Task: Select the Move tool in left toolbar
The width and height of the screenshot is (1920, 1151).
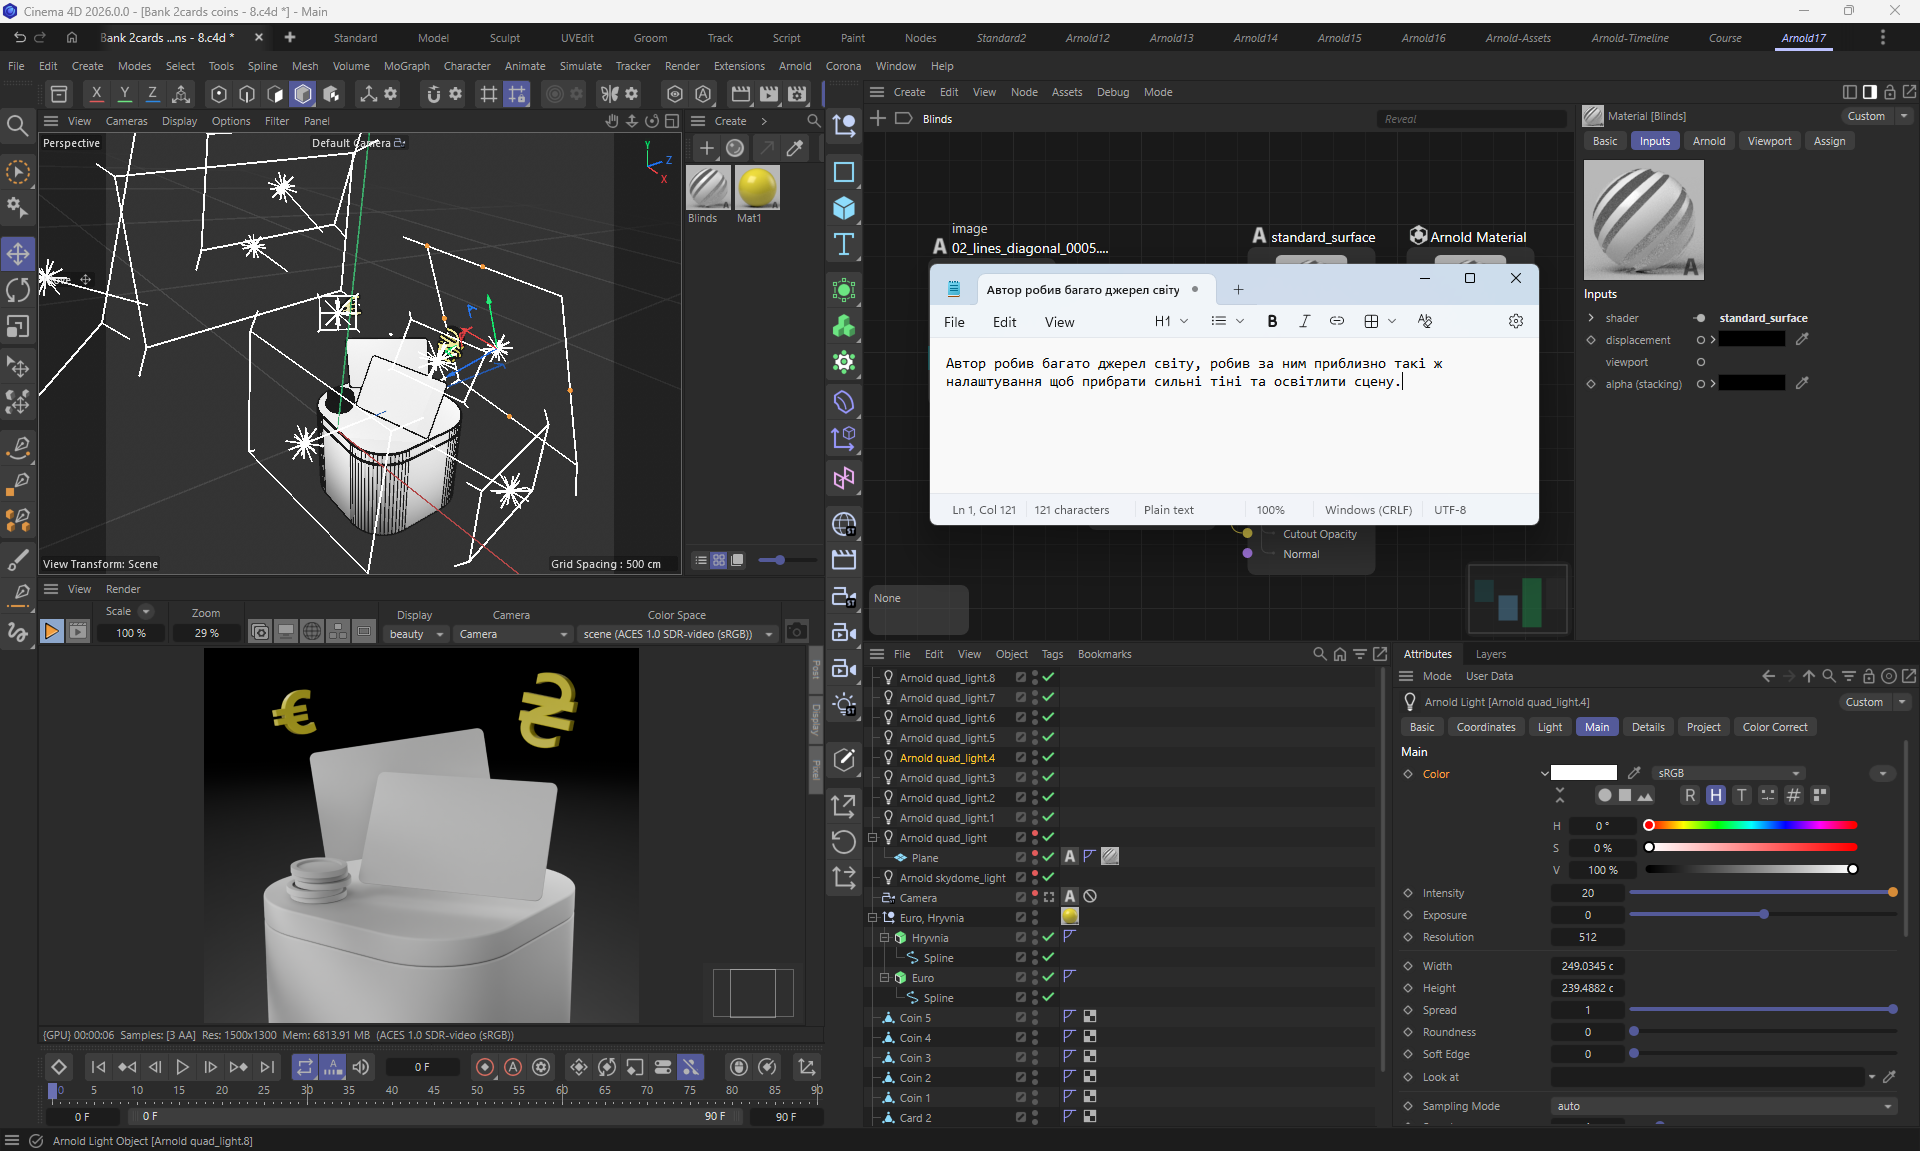Action: (x=18, y=253)
